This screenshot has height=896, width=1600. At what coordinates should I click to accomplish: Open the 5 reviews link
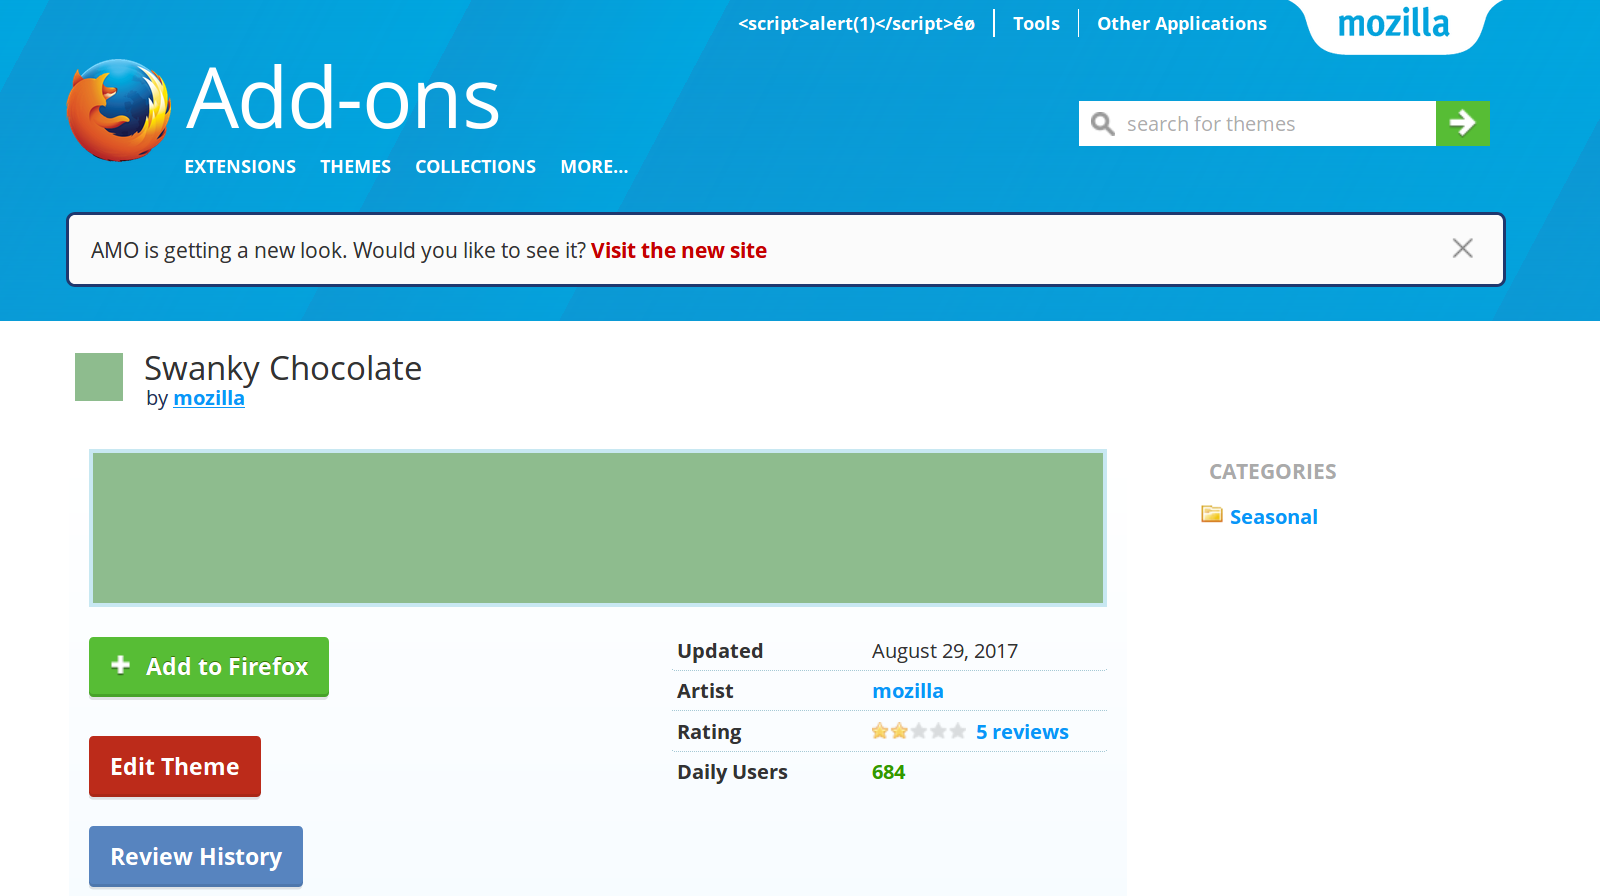pyautogui.click(x=1022, y=732)
